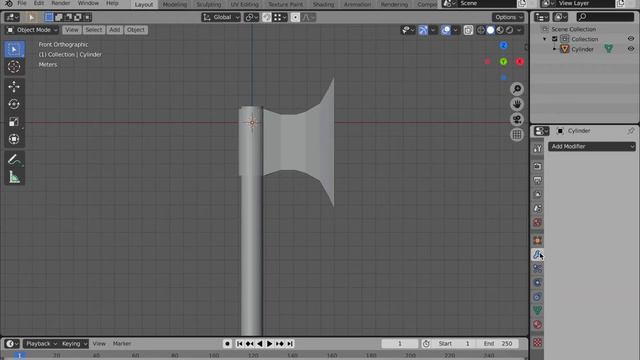Collapse Collection tree in outliner

pyautogui.click(x=544, y=39)
